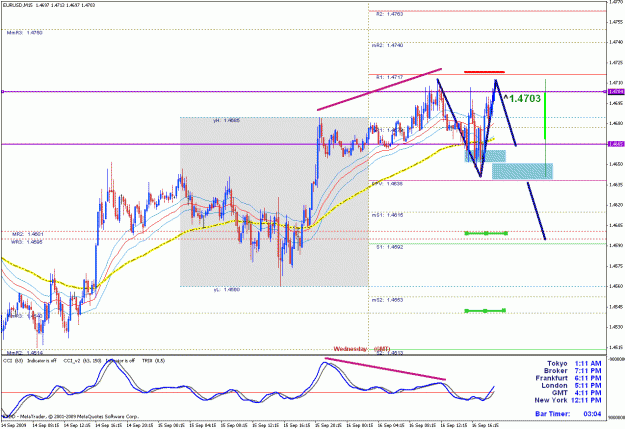Click the New York 12:11 PM clock entry
The height and width of the screenshot is (429, 625).
click(568, 400)
